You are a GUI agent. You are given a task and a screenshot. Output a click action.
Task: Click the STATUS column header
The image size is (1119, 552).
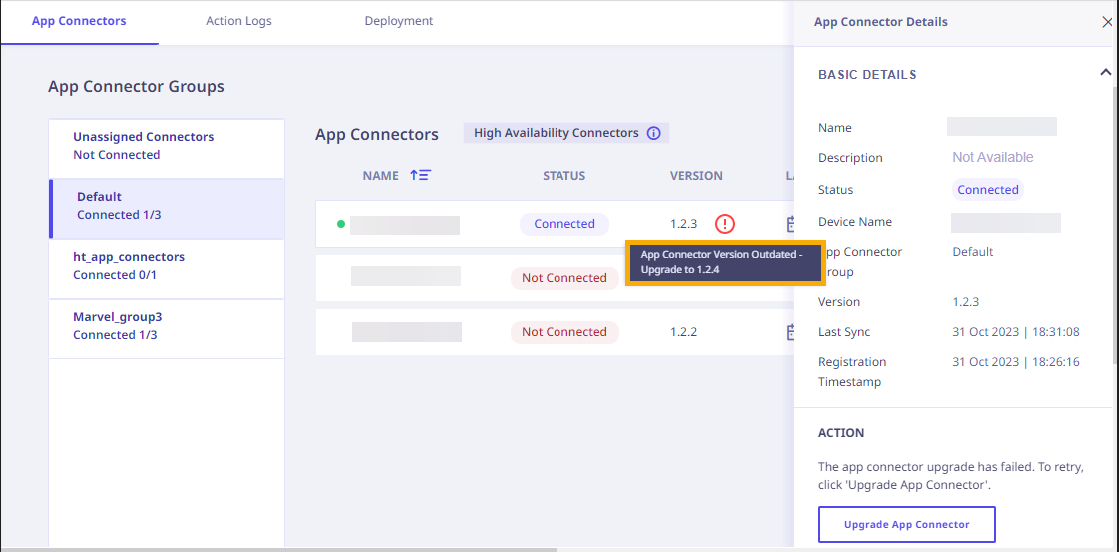(x=564, y=176)
